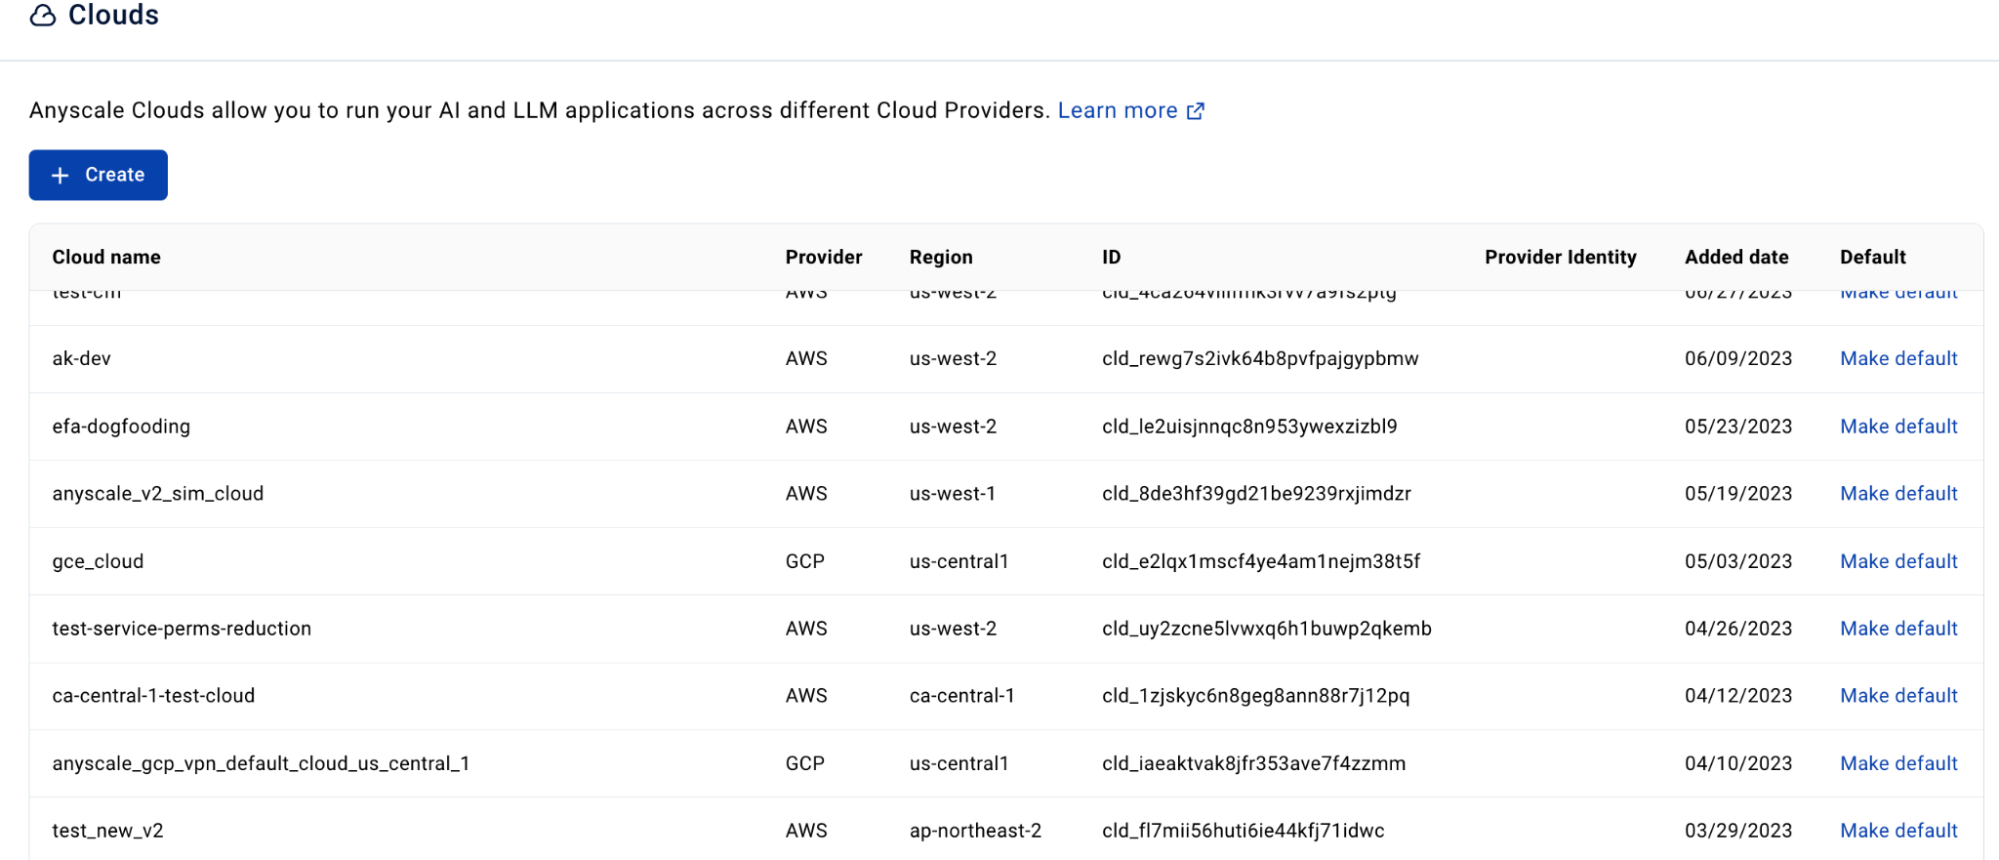Click the ap-northeast-2 region cell
The width and height of the screenshot is (1999, 860).
click(975, 830)
